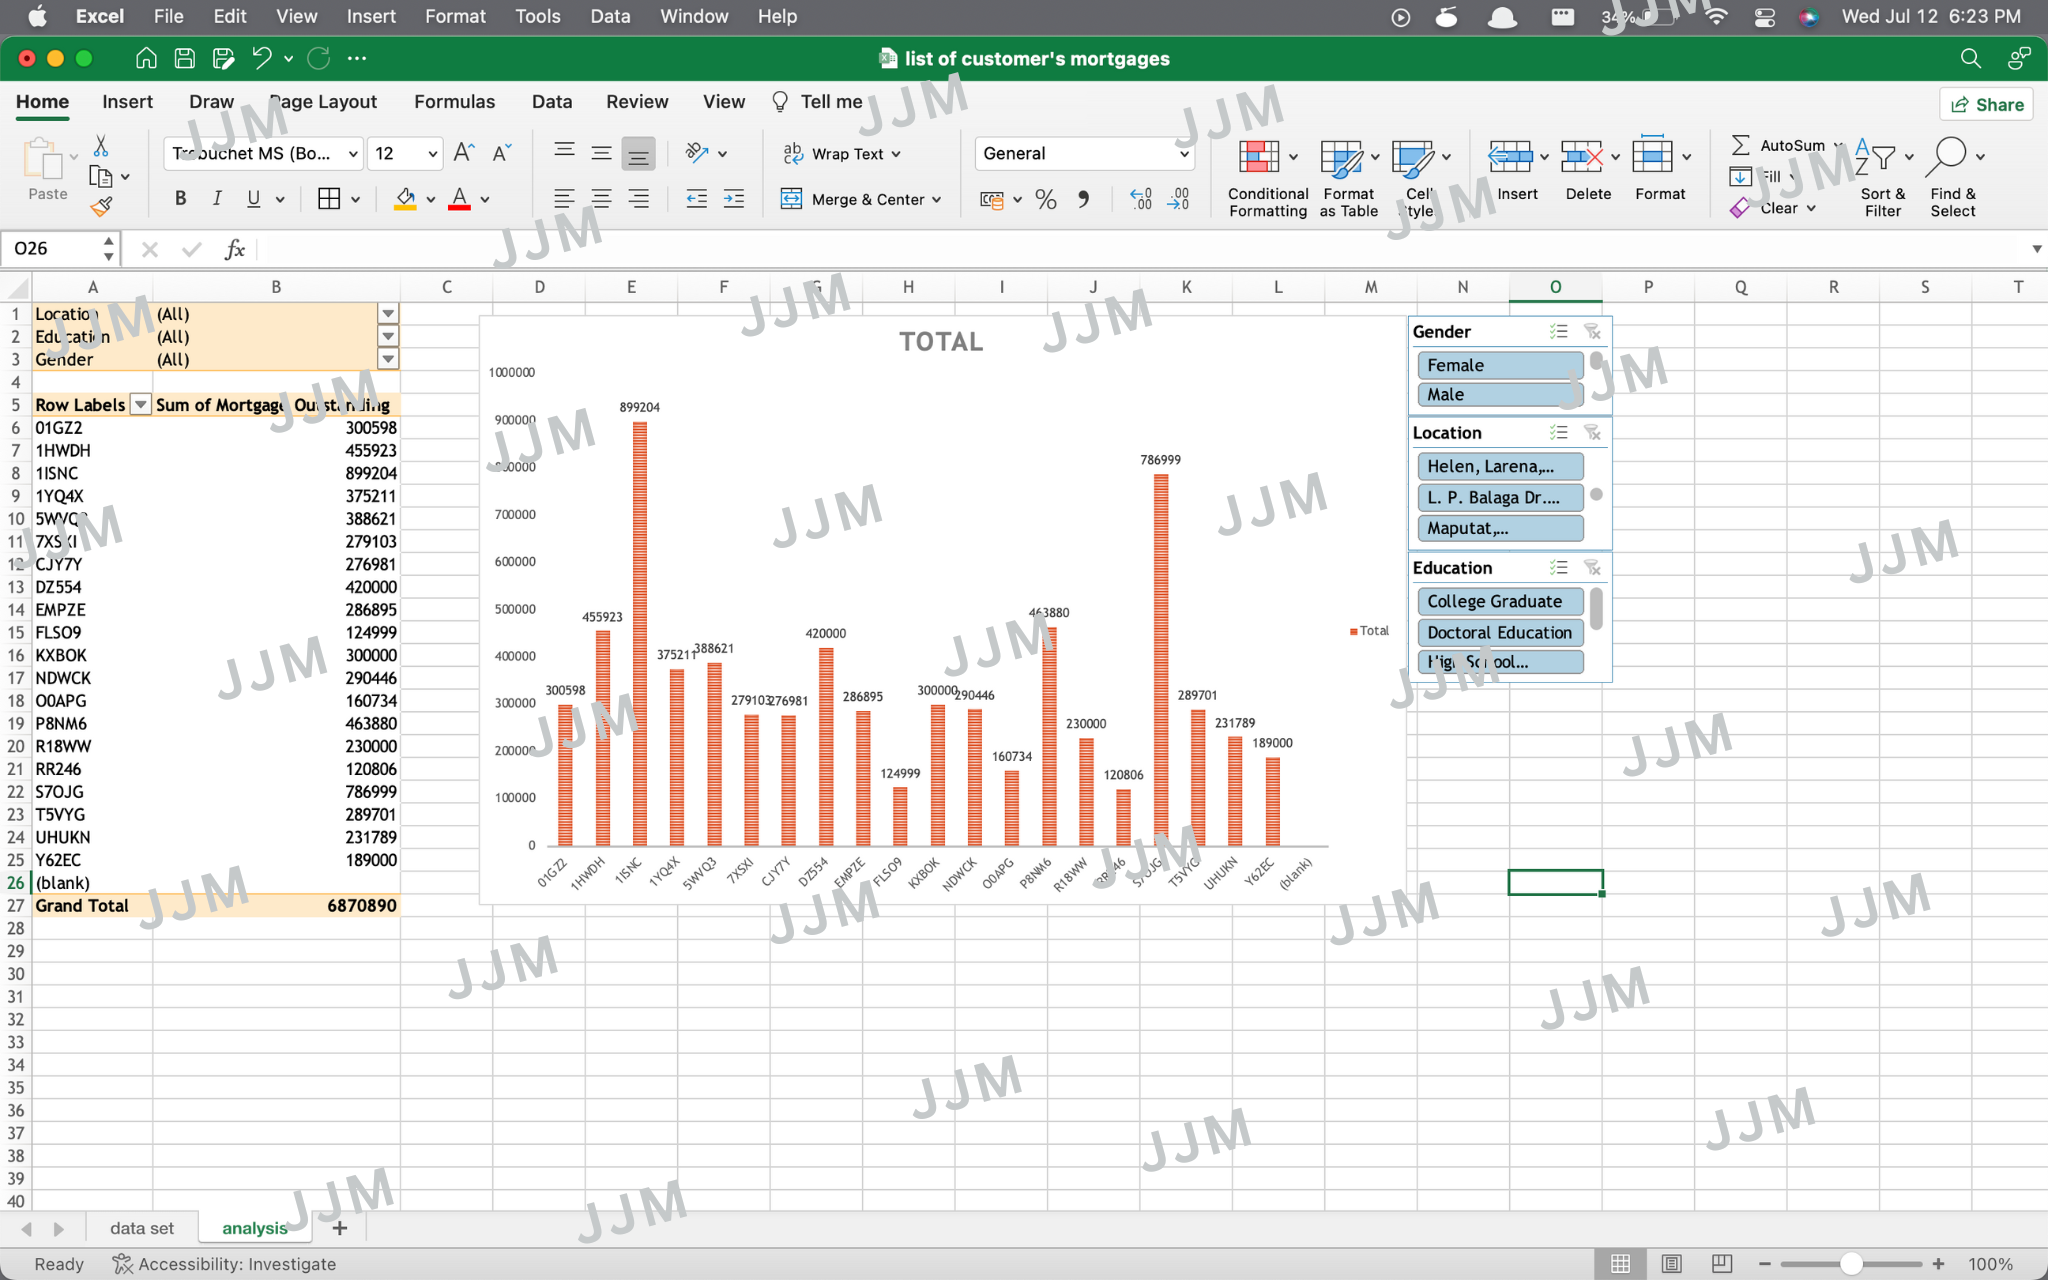Toggle Page Layout view in the status bar
Viewport: 2048px width, 1280px height.
pos(1671,1264)
